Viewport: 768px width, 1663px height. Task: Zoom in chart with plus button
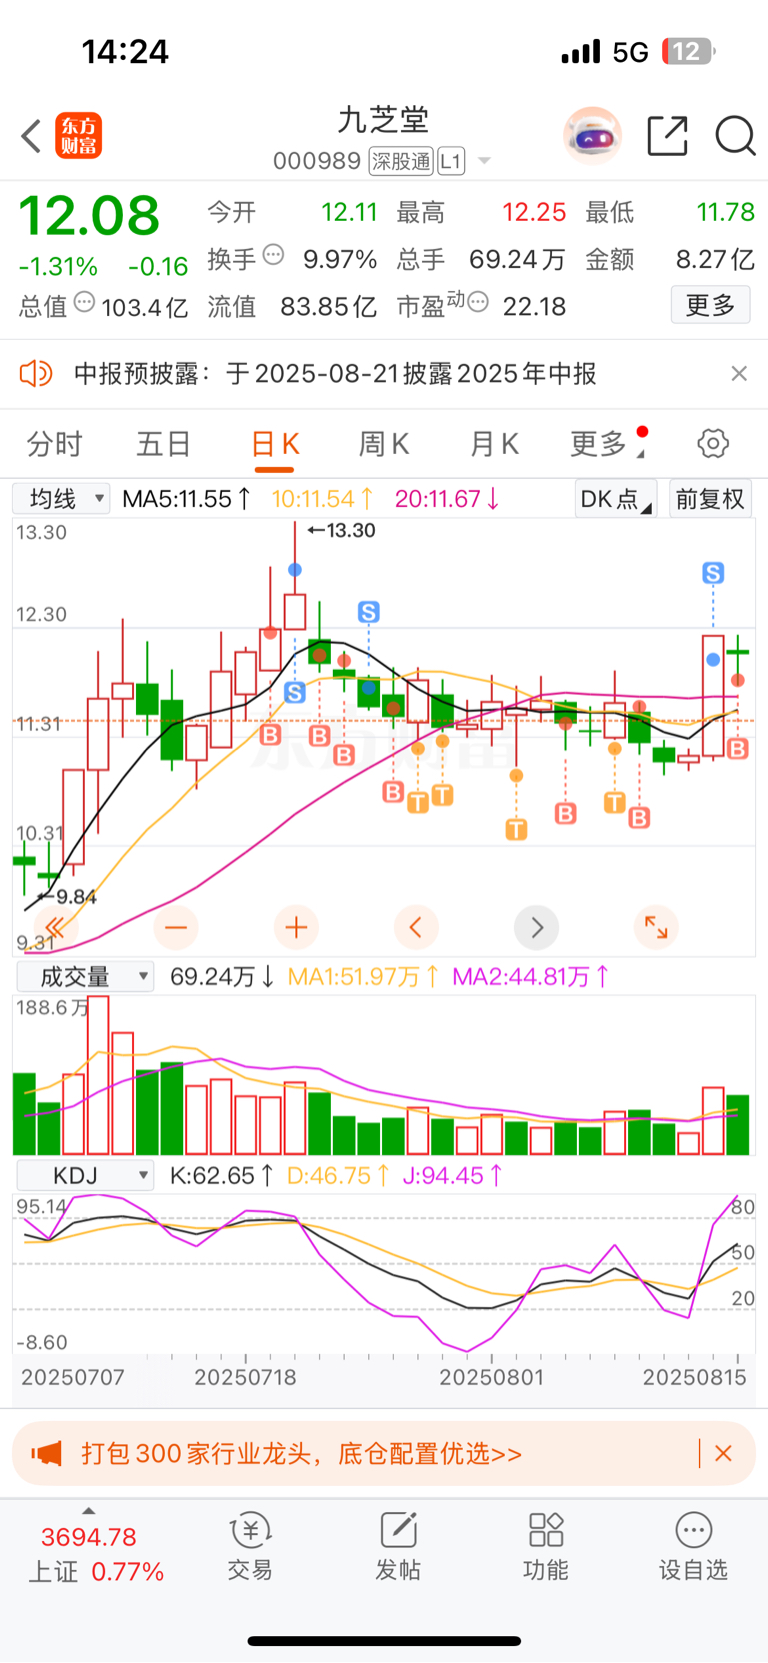(296, 928)
